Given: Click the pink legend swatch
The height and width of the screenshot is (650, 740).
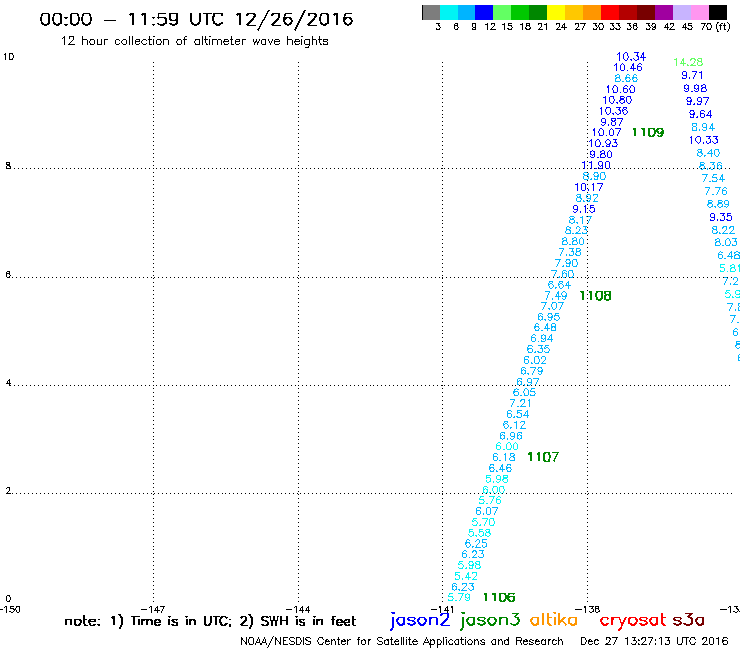Looking at the screenshot, I should (700, 12).
